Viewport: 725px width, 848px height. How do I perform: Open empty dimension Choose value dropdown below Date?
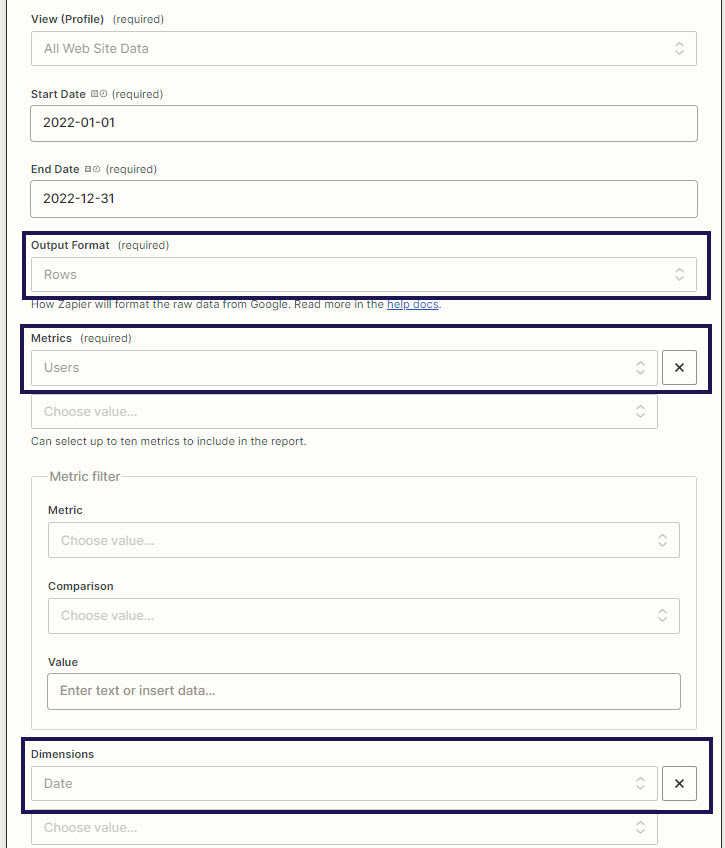[344, 827]
